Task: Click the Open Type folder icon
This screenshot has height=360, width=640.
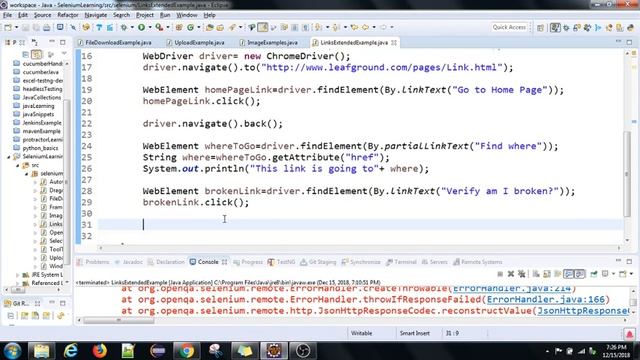Action: click(x=210, y=27)
